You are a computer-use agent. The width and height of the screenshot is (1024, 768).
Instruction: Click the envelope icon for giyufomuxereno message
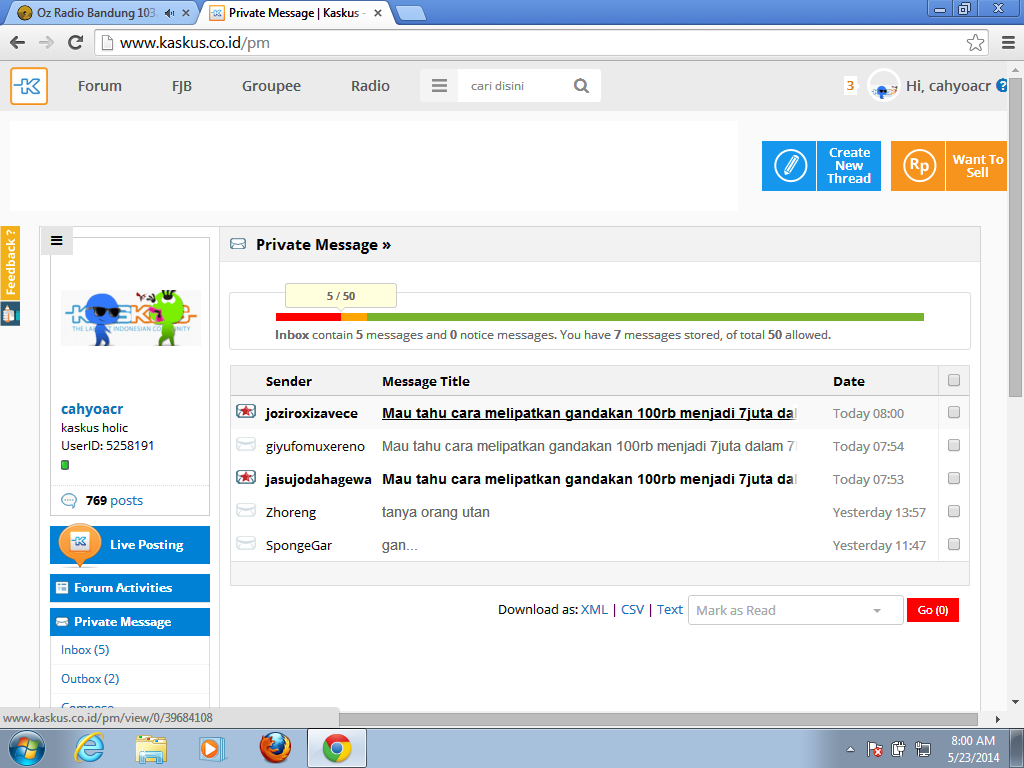click(246, 445)
